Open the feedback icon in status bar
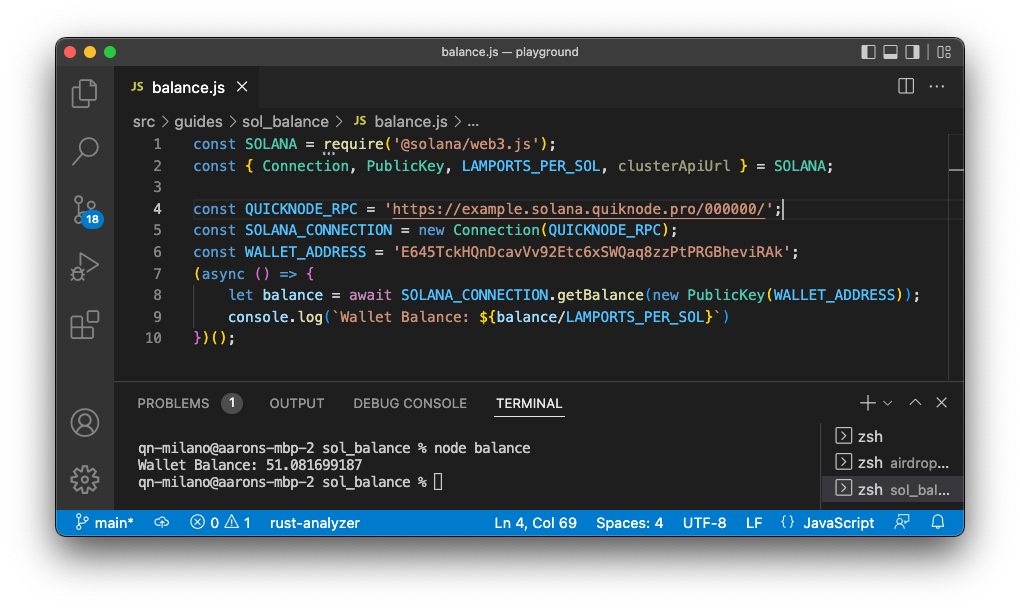 click(x=902, y=522)
